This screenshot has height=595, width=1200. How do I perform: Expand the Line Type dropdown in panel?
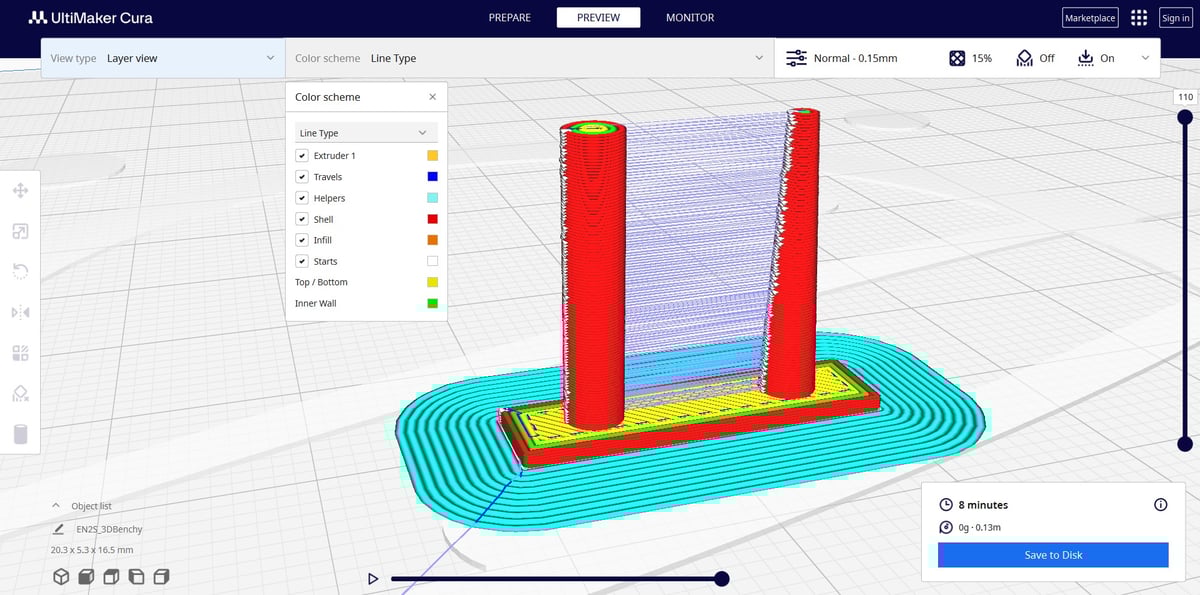pyautogui.click(x=365, y=133)
